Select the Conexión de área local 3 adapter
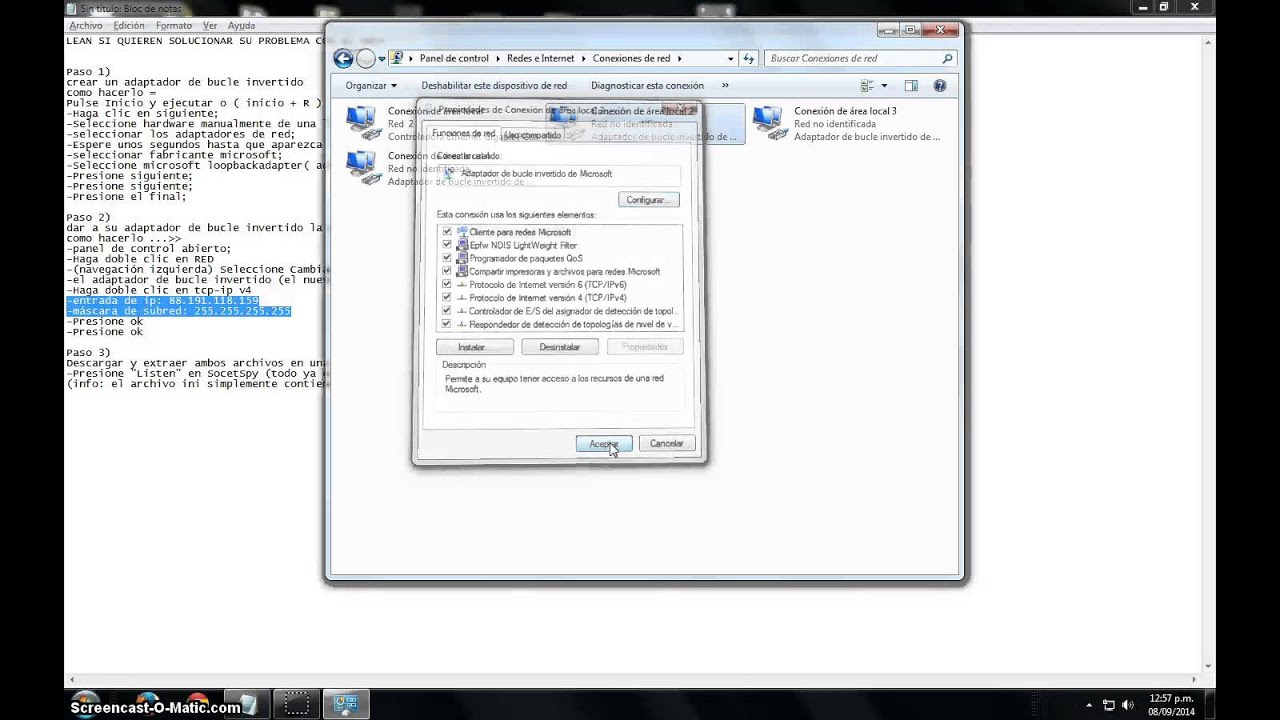The height and width of the screenshot is (720, 1280). tap(848, 124)
